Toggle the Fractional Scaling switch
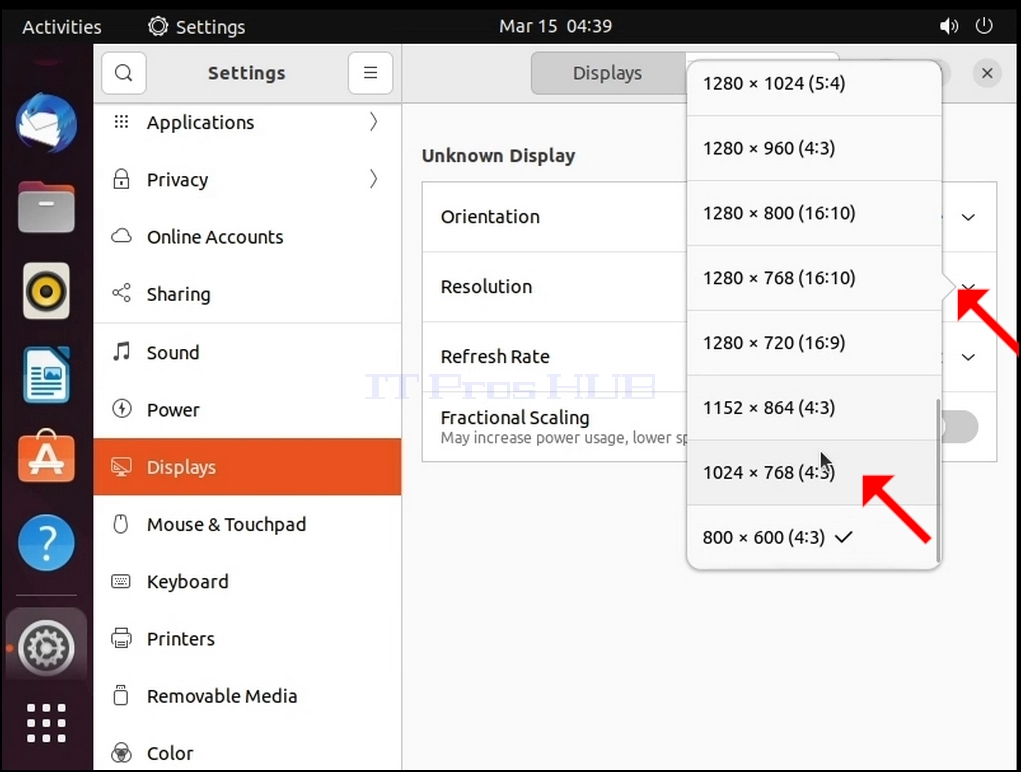 (960, 427)
